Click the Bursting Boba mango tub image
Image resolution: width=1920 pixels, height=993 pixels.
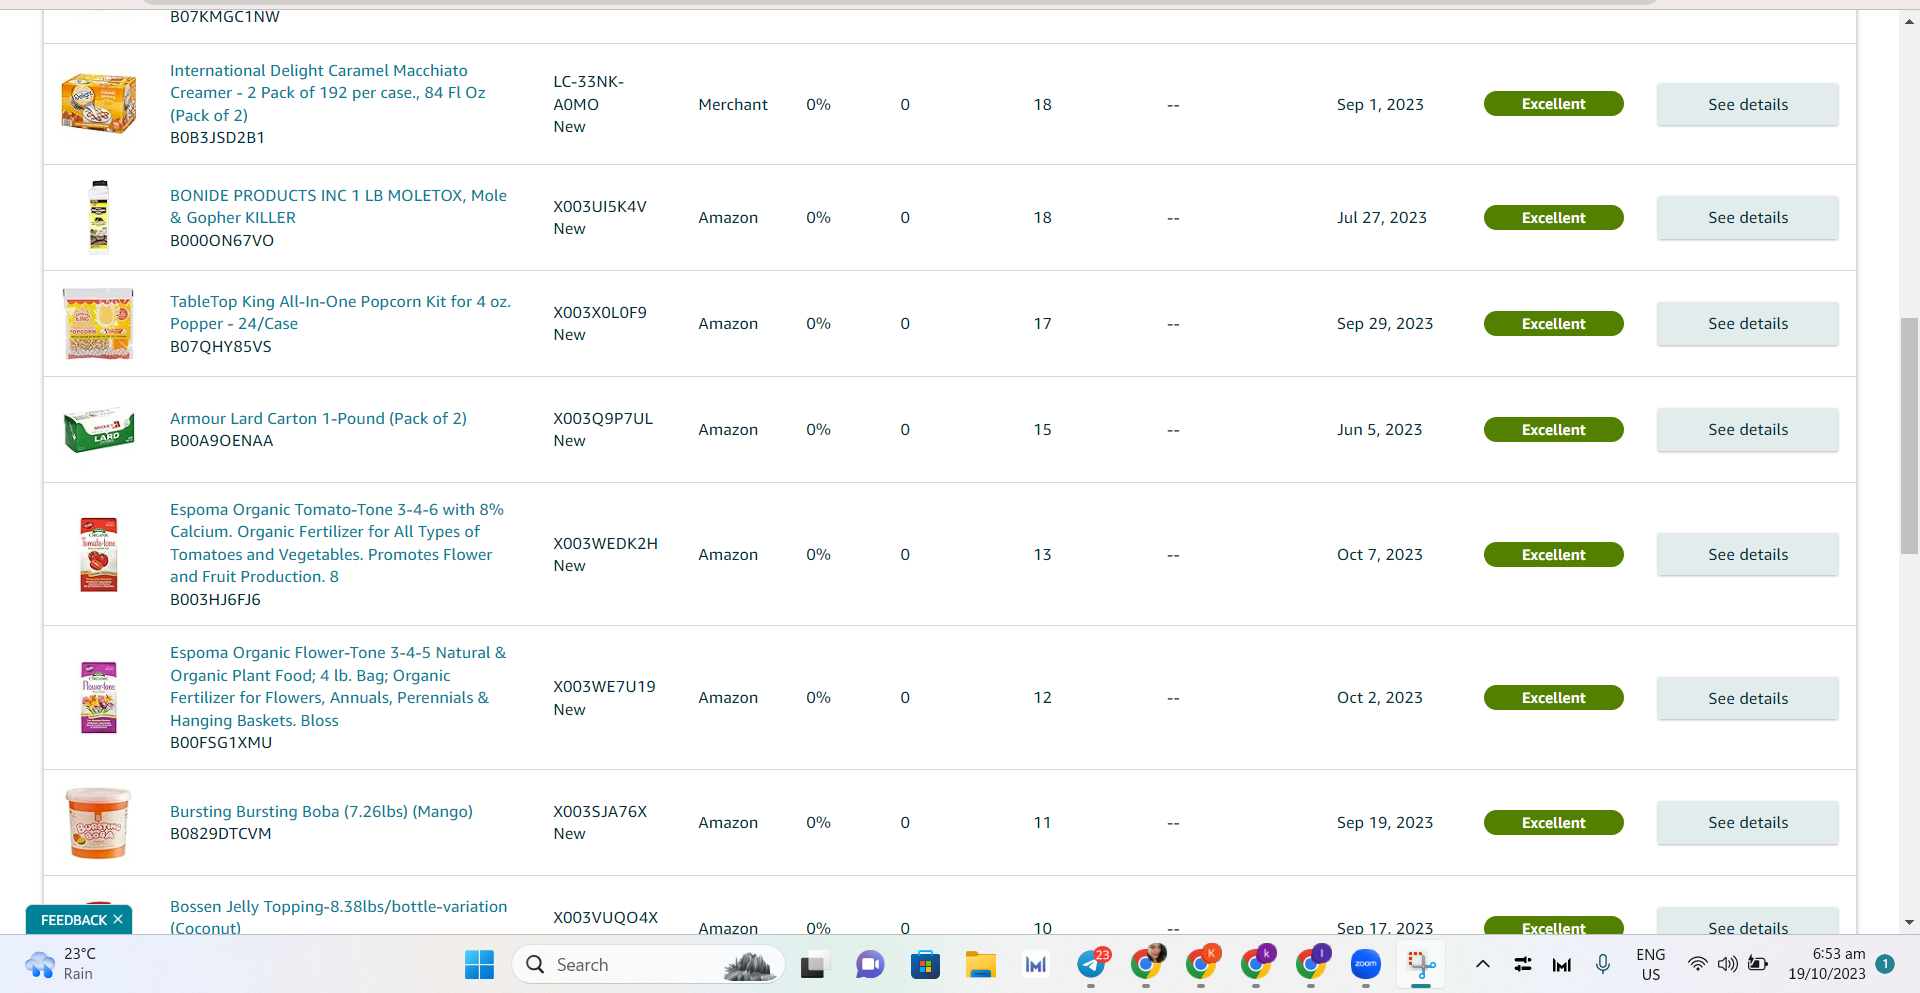pos(99,822)
